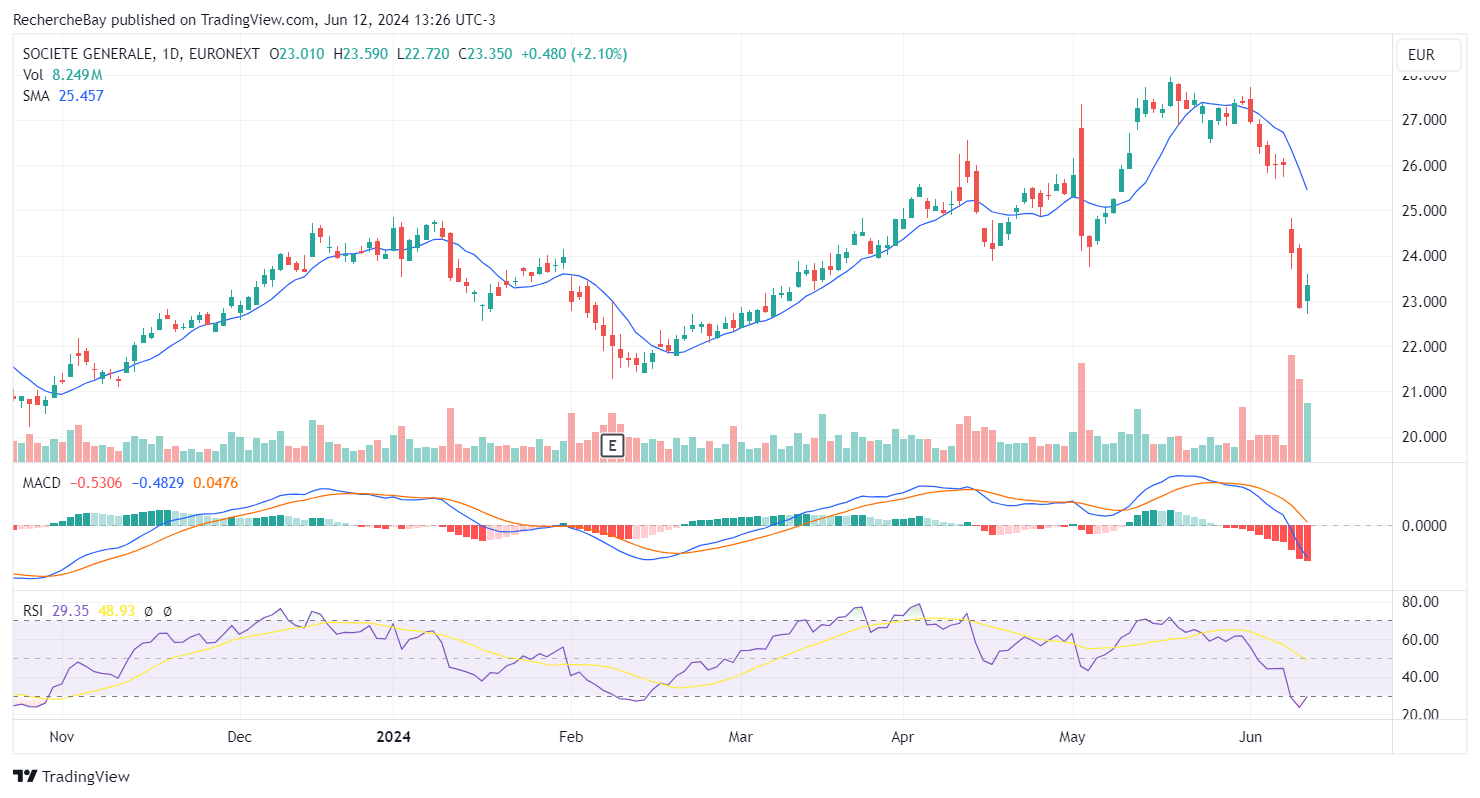1480x798 pixels.
Task: Click the Jun label on the time axis
Action: tap(1250, 737)
